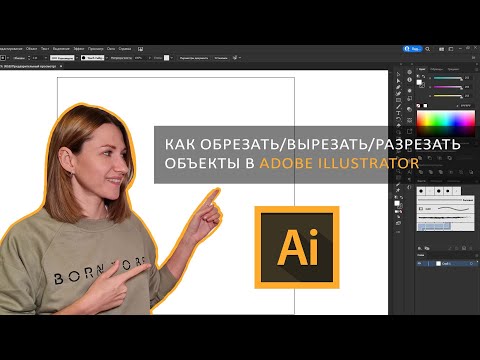This screenshot has height=360, width=480.
Task: Open the Окно menu
Action: coord(111,49)
